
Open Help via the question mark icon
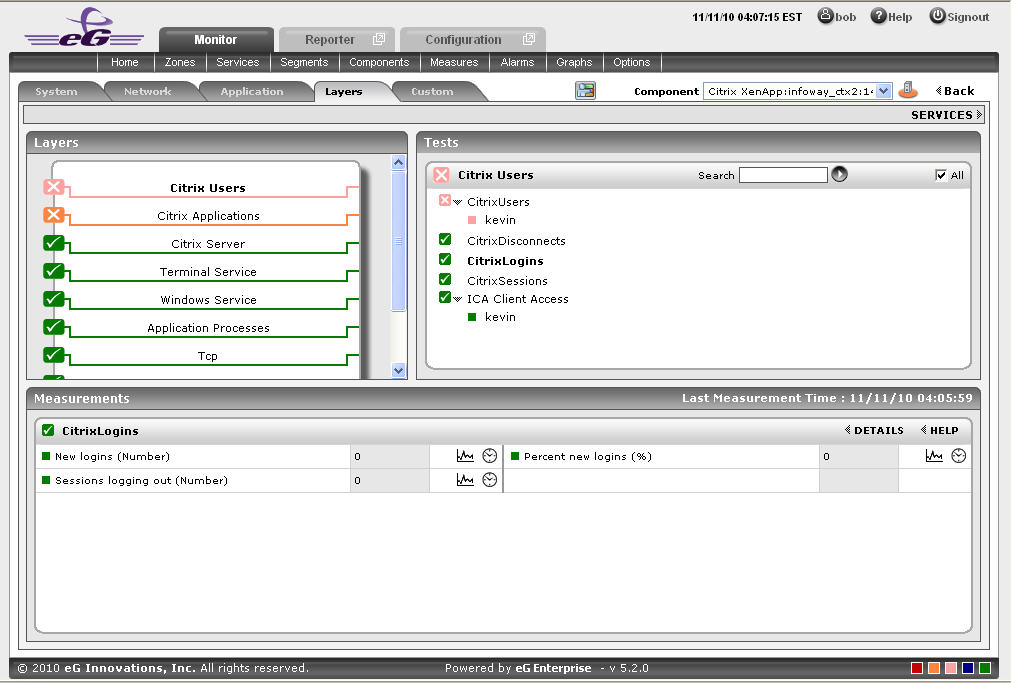click(878, 15)
